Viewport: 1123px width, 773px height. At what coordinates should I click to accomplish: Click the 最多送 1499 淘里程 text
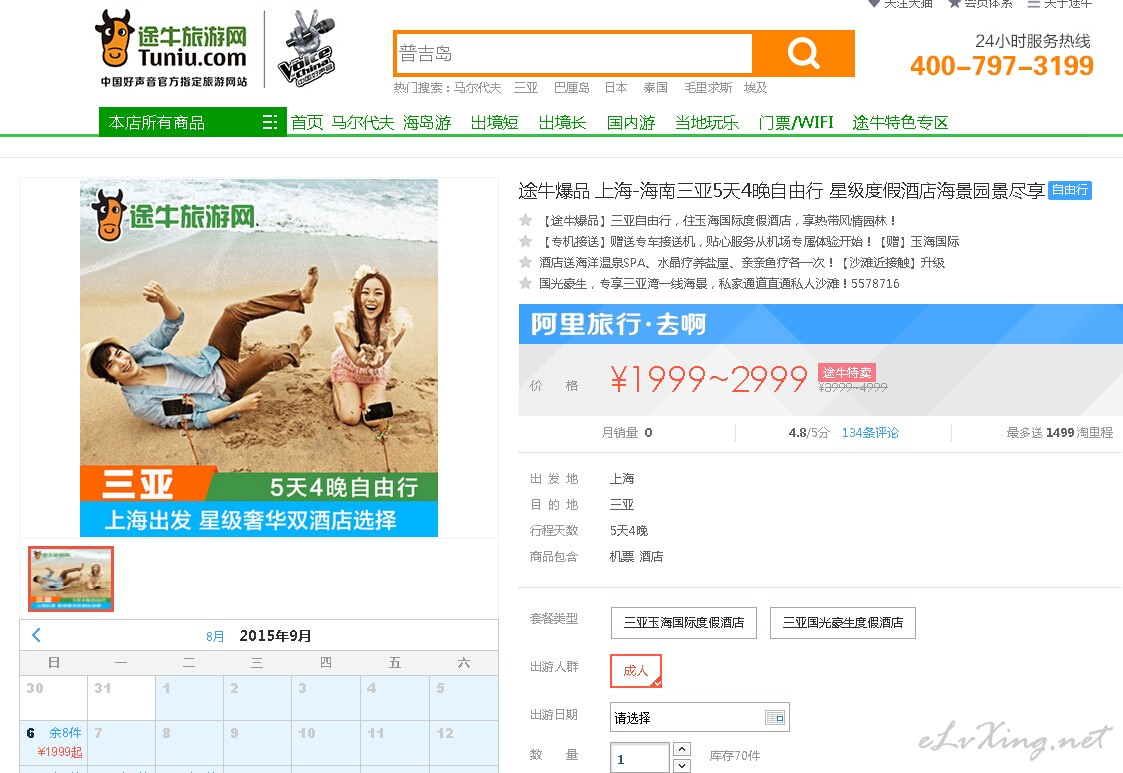1059,432
